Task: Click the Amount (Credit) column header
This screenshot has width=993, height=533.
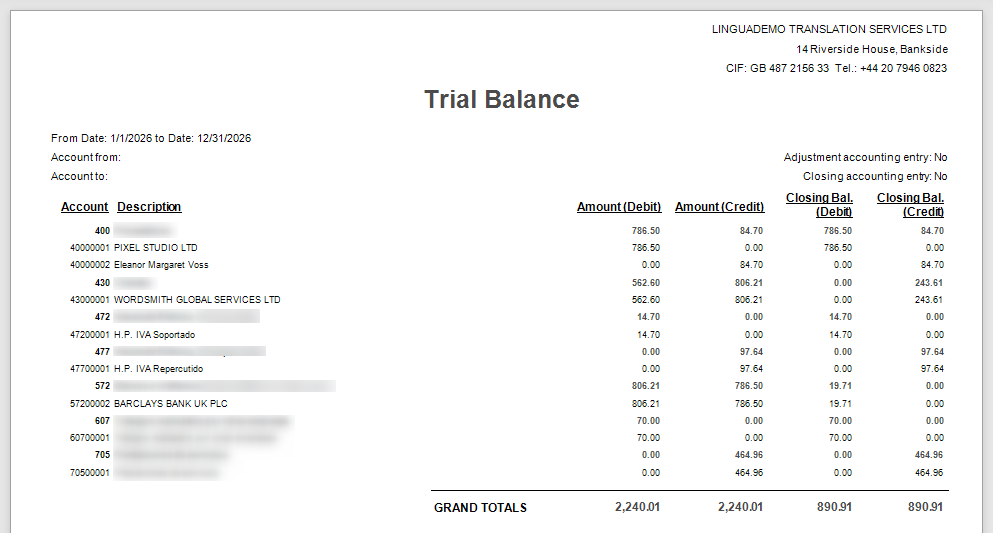Action: tap(719, 206)
